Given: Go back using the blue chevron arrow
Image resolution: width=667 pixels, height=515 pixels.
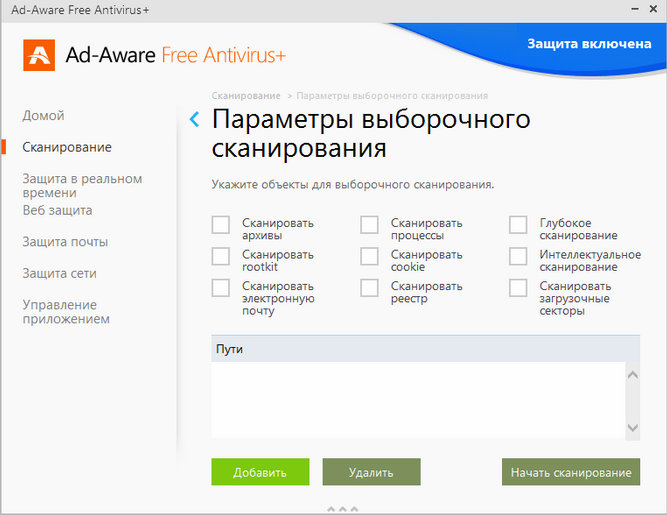Looking at the screenshot, I should pos(194,120).
